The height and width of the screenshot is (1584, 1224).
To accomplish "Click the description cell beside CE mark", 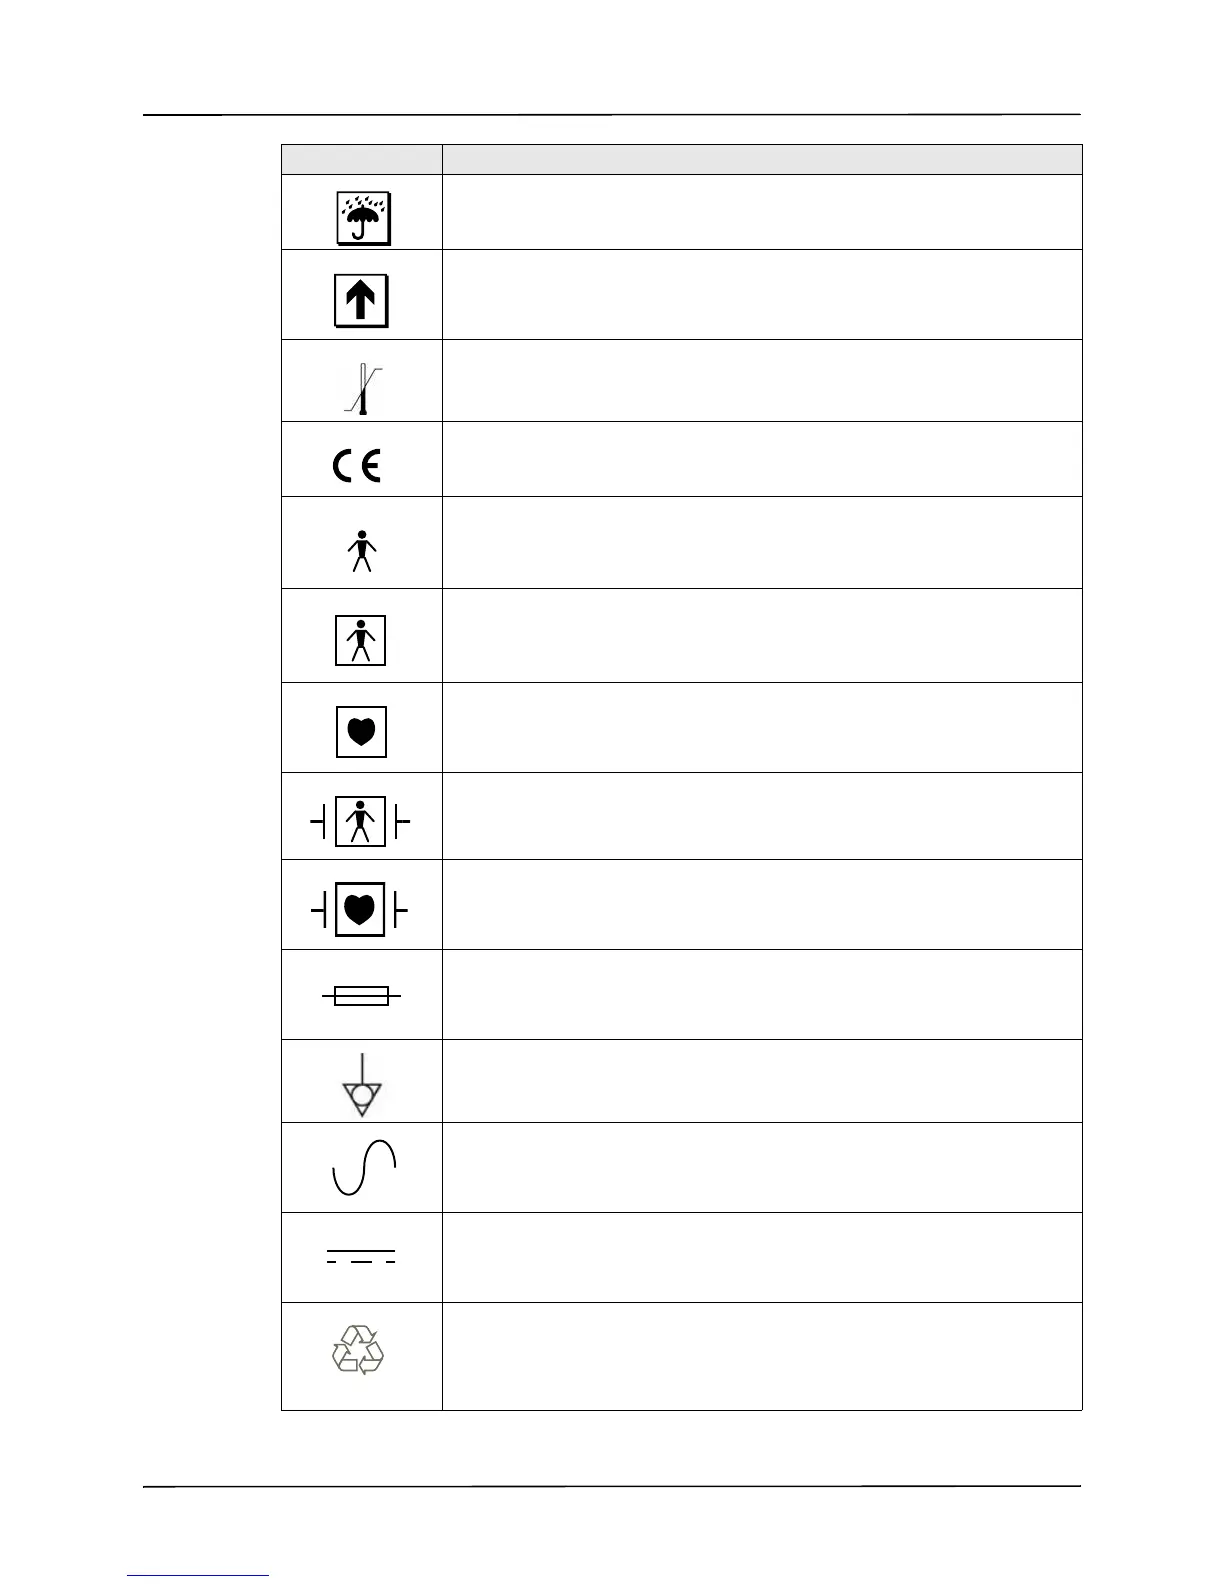I will coord(762,459).
